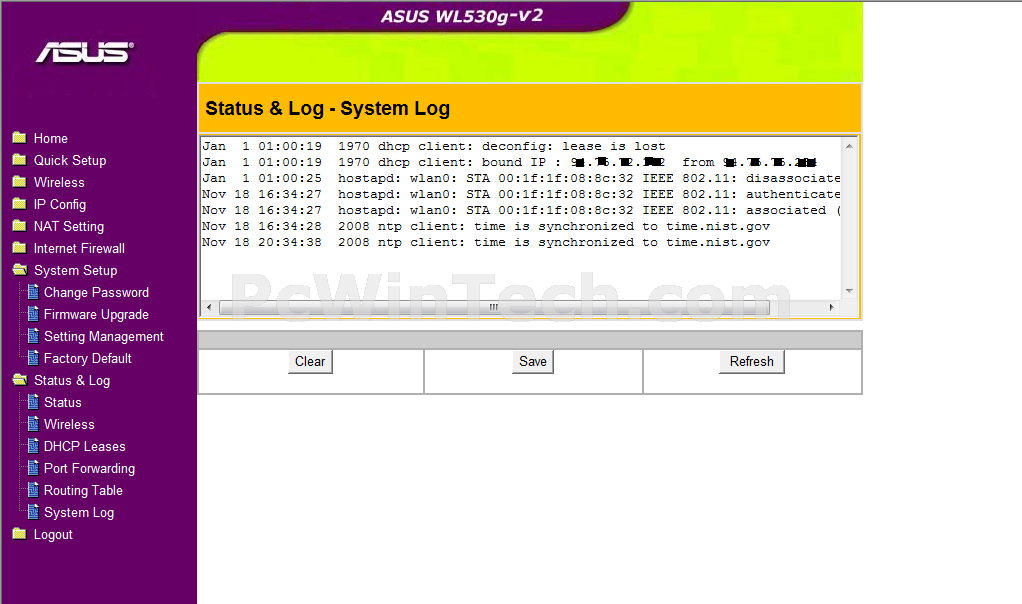The height and width of the screenshot is (604, 1022).
Task: Refresh the system log
Action: (752, 362)
